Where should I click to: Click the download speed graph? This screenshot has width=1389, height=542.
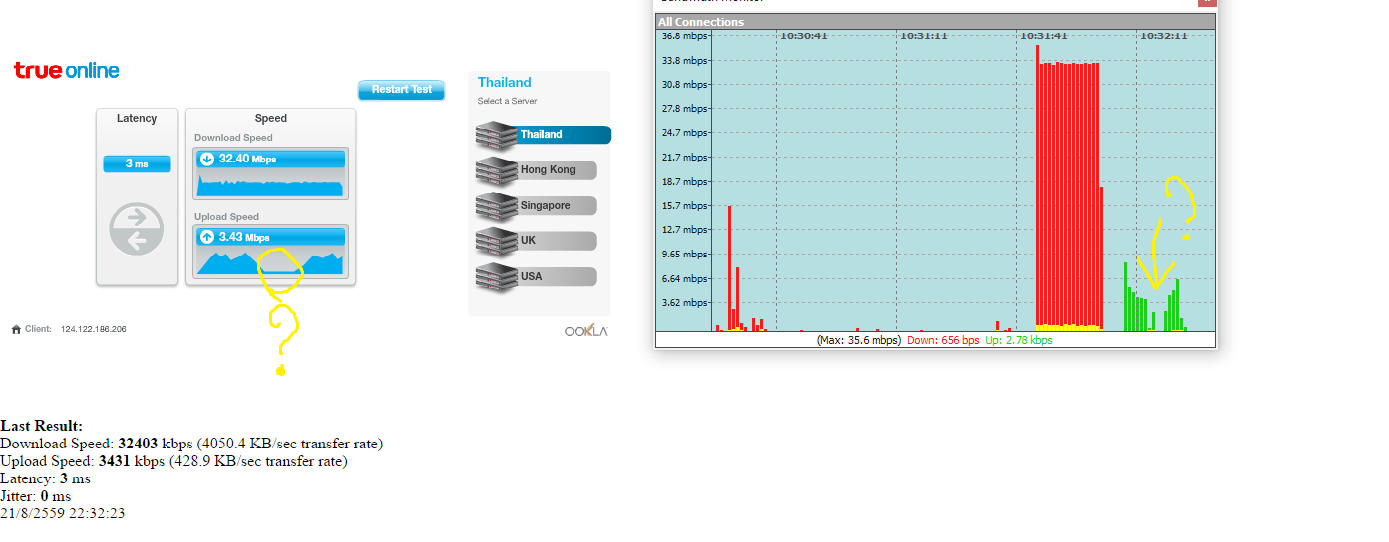coord(271,185)
